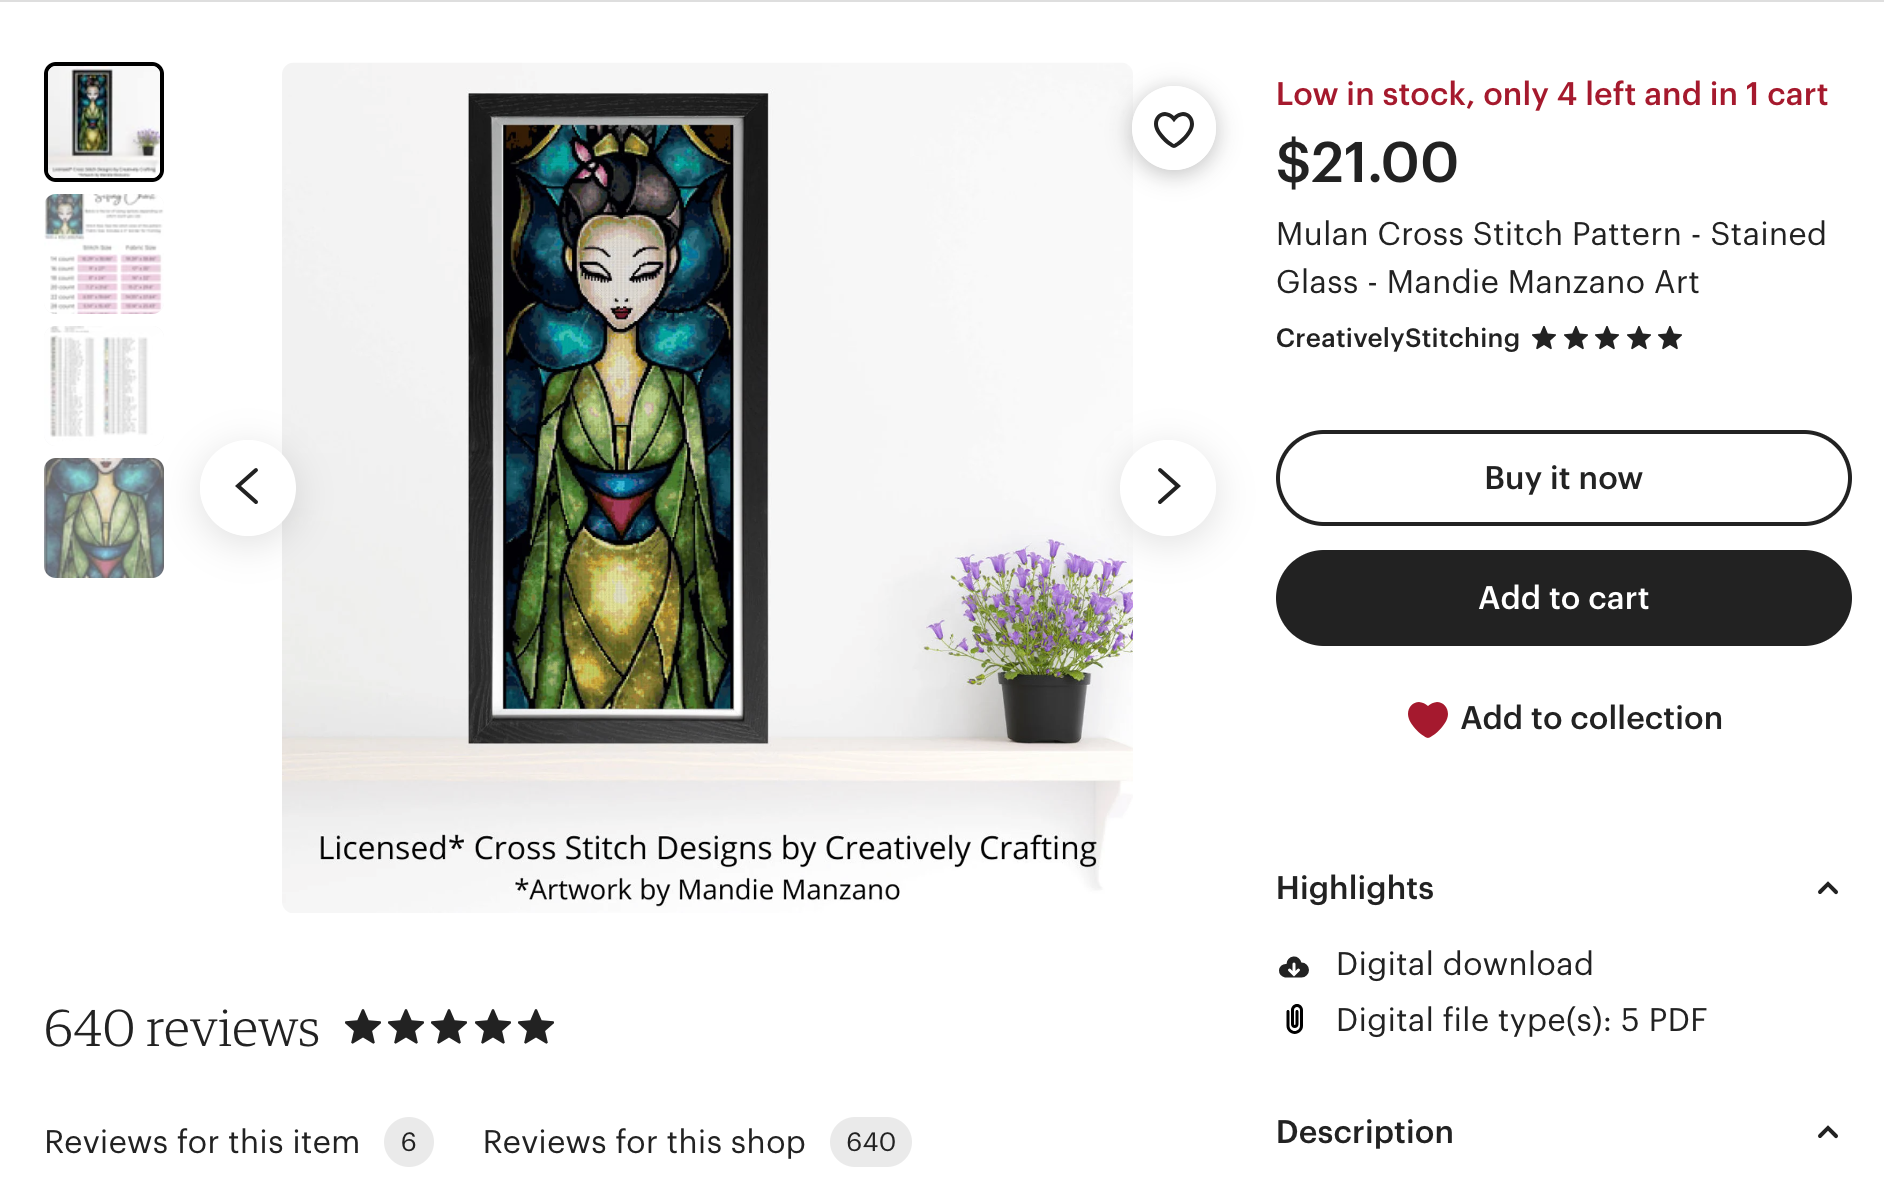1884x1190 pixels.
Task: Favorite this listing with the heart icon
Action: pos(1173,129)
